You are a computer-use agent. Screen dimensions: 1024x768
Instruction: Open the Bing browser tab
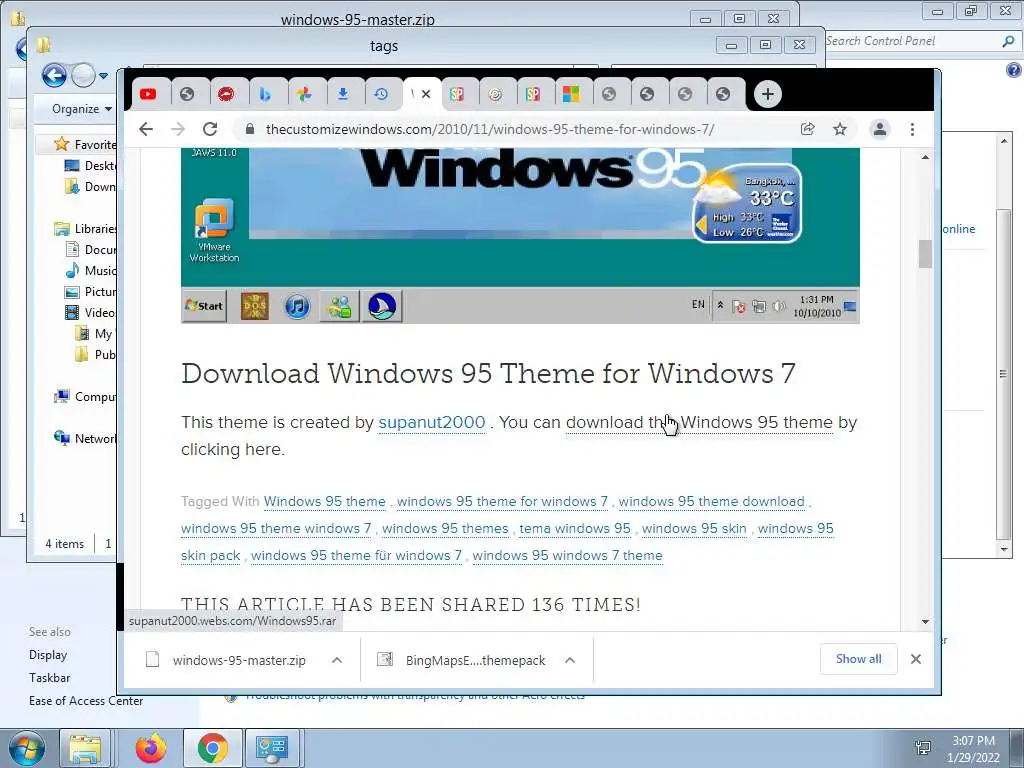(264, 94)
